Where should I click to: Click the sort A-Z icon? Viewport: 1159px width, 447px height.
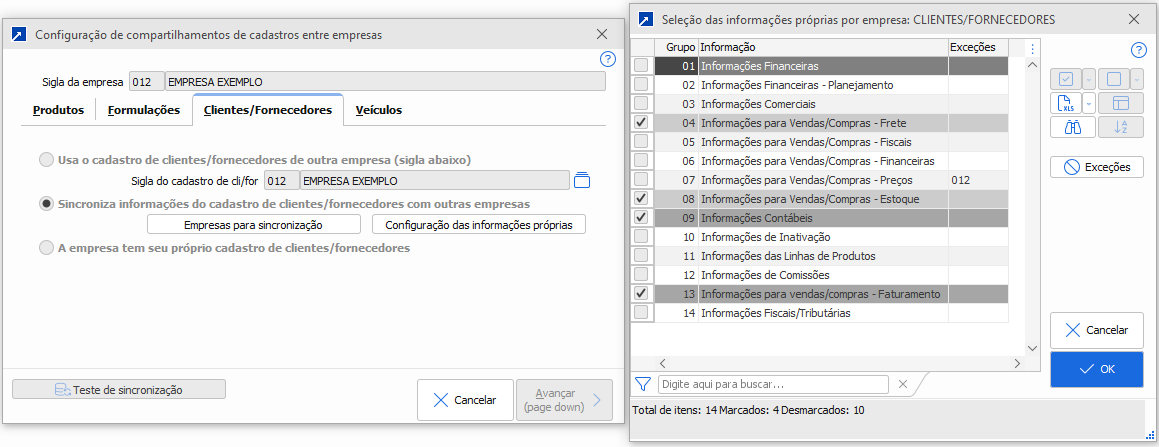pos(1120,127)
